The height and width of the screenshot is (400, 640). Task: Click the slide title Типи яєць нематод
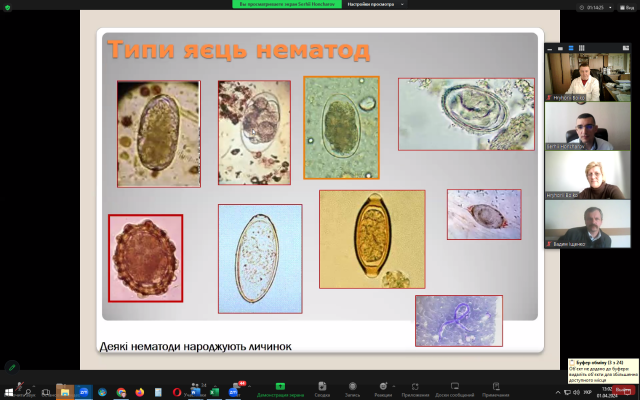[239, 49]
